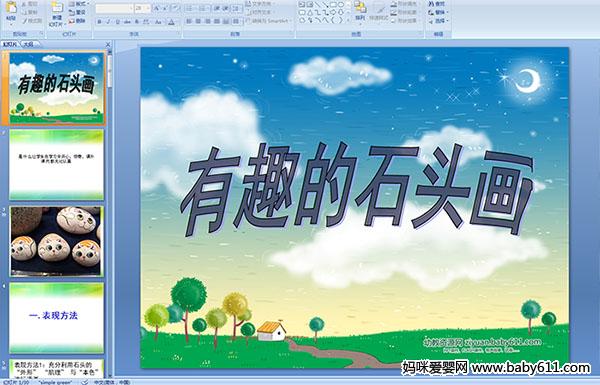The height and width of the screenshot is (385, 600).
Task: Toggle Italic formatting
Action: pos(109,22)
